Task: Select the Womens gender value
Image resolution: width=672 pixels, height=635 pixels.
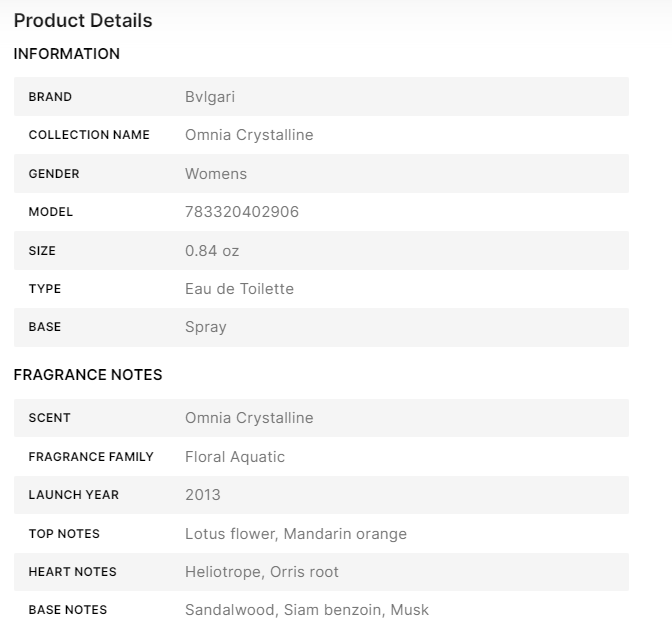Action: [216, 174]
